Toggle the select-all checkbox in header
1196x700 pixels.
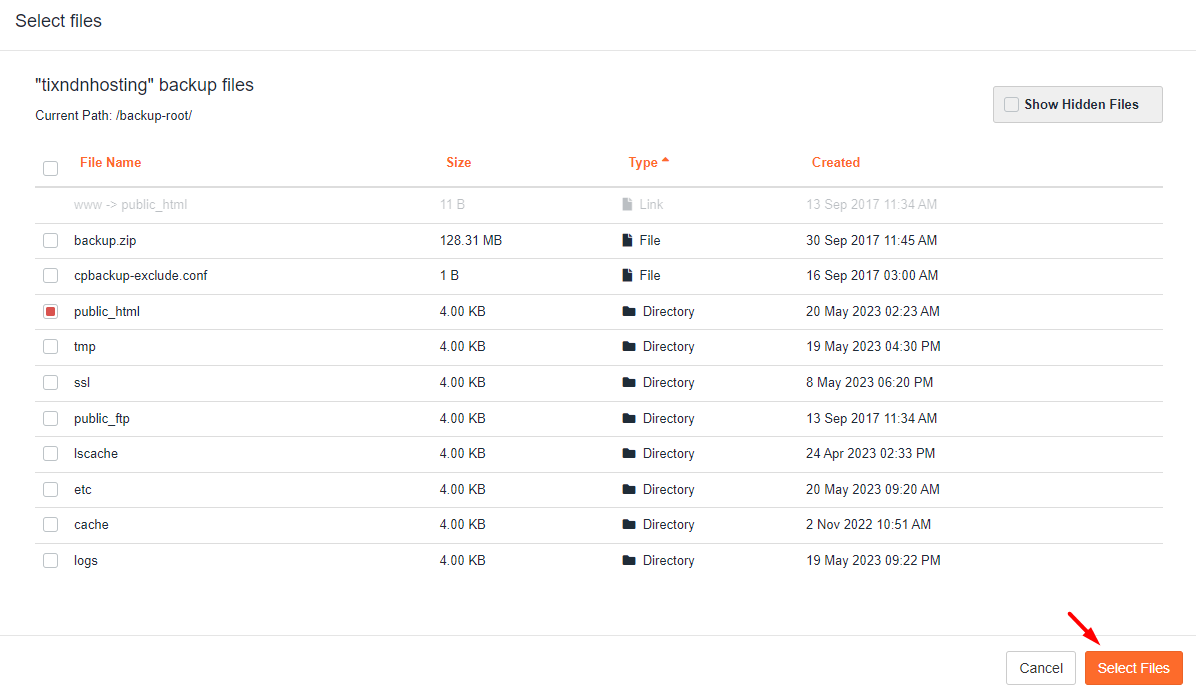click(x=50, y=168)
